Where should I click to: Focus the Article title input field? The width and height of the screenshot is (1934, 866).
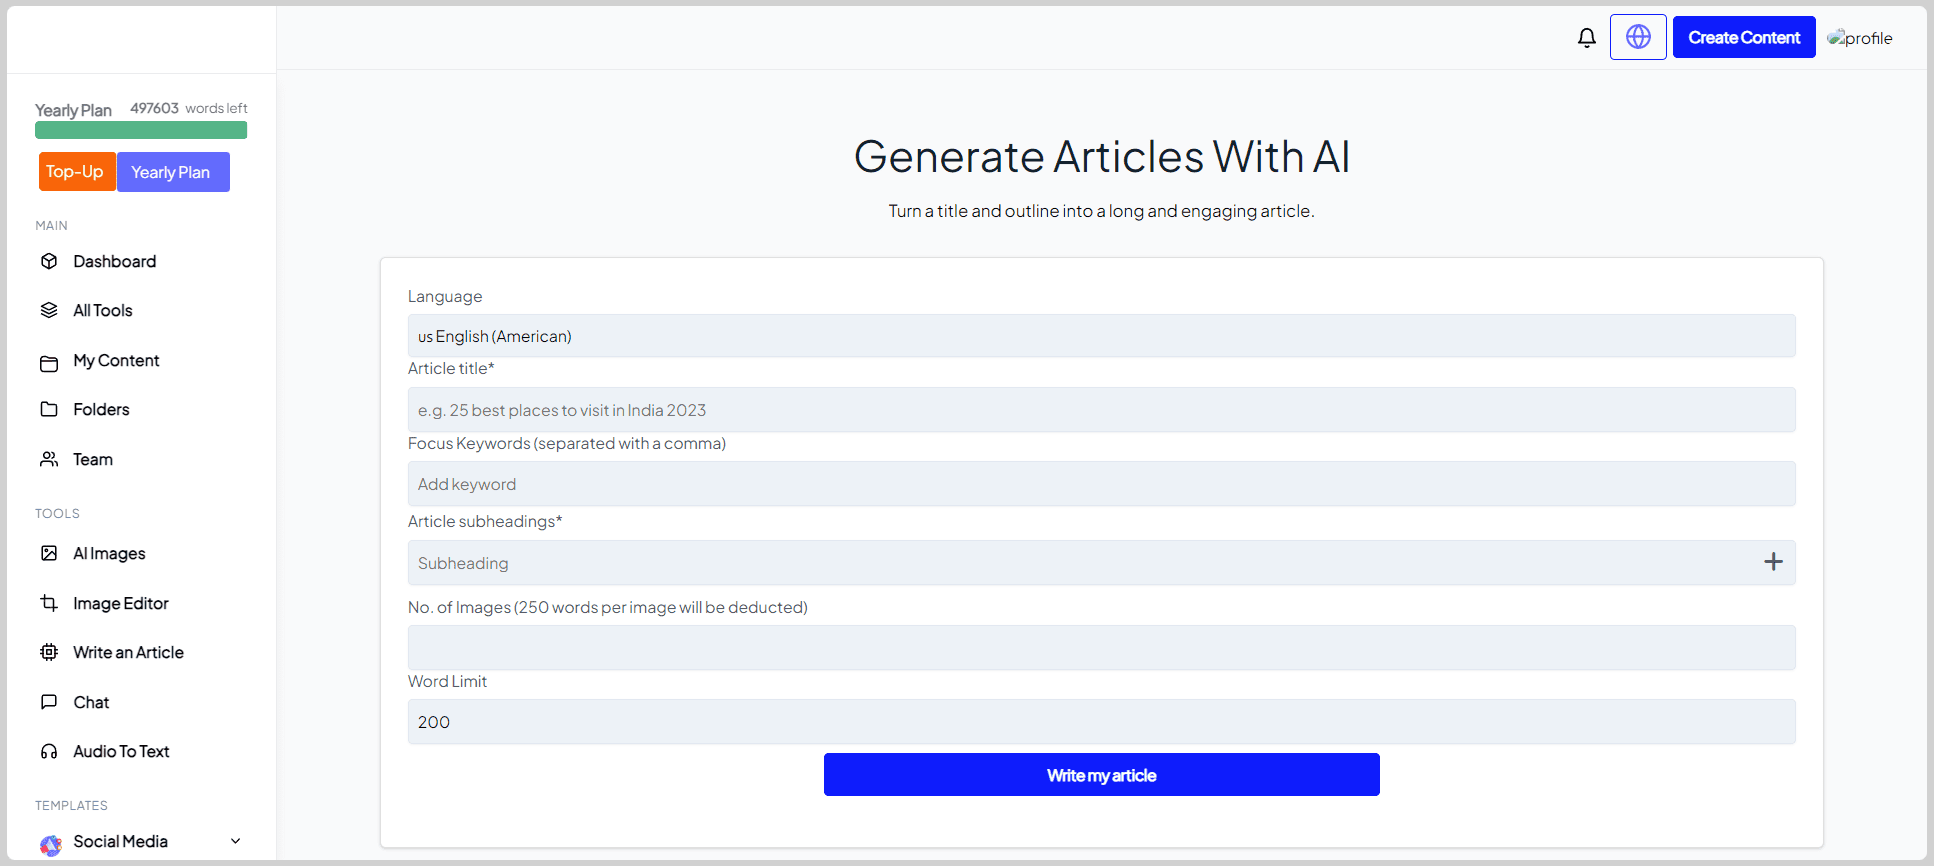[x=1101, y=410]
